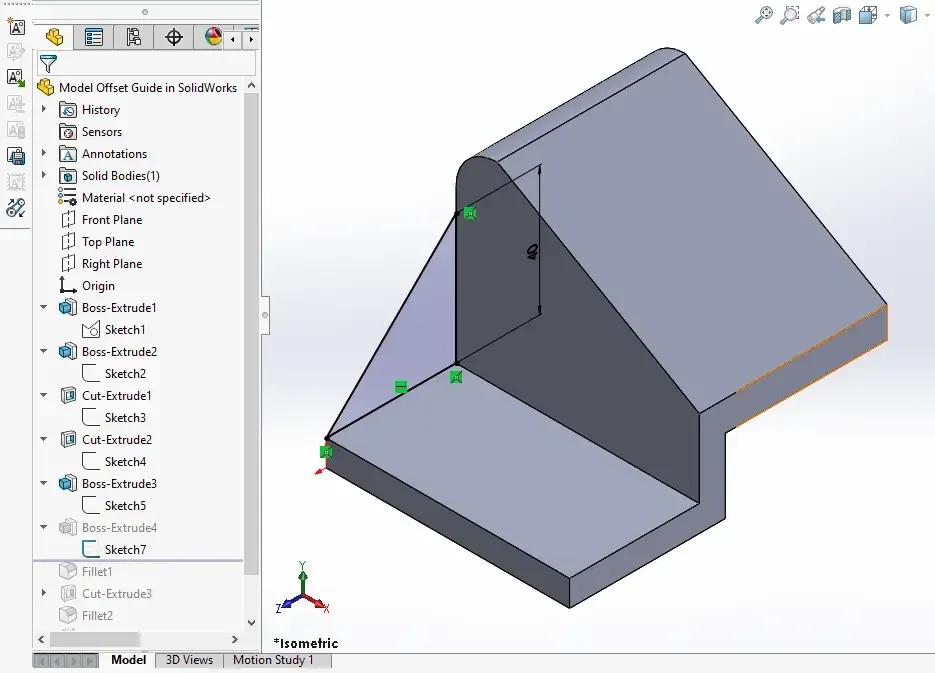The width and height of the screenshot is (935, 673).
Task: Switch to the ConfigurationManager tab
Action: 134,38
